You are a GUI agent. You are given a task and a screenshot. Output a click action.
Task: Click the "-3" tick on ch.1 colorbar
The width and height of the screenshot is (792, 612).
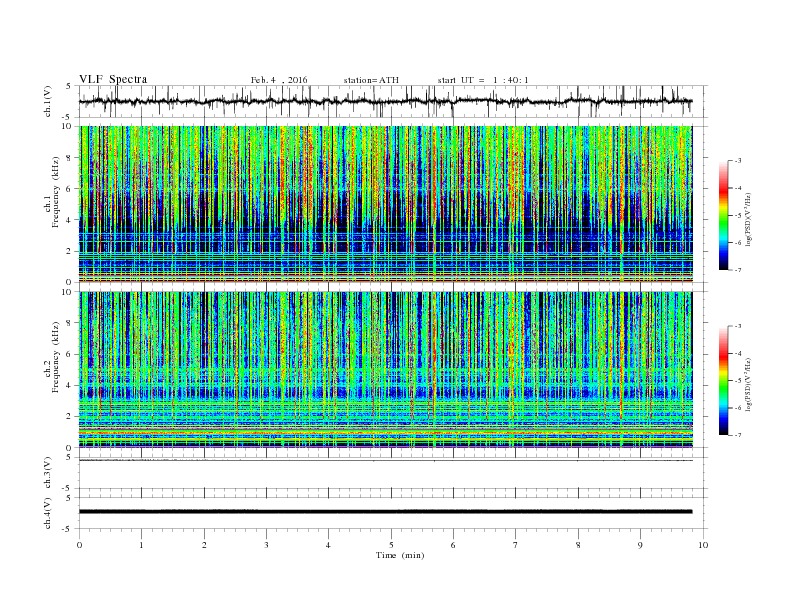click(738, 161)
